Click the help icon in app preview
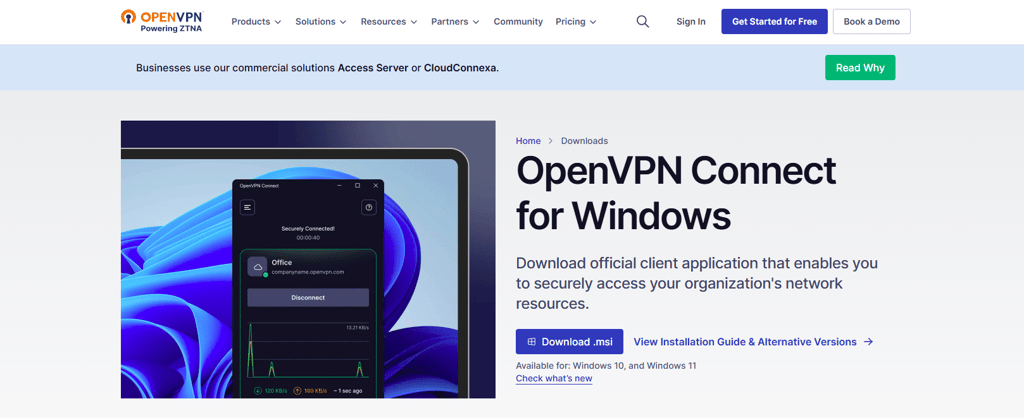 tap(369, 208)
